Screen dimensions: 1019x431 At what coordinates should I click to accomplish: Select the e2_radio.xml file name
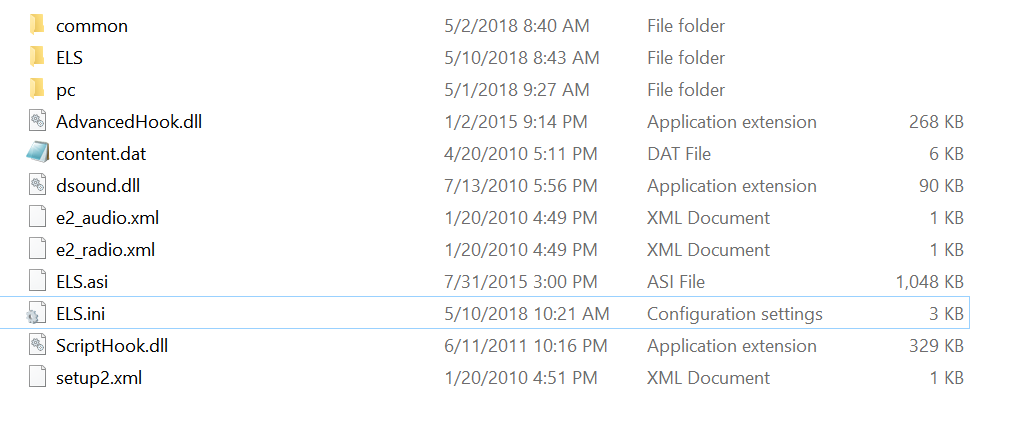point(106,250)
